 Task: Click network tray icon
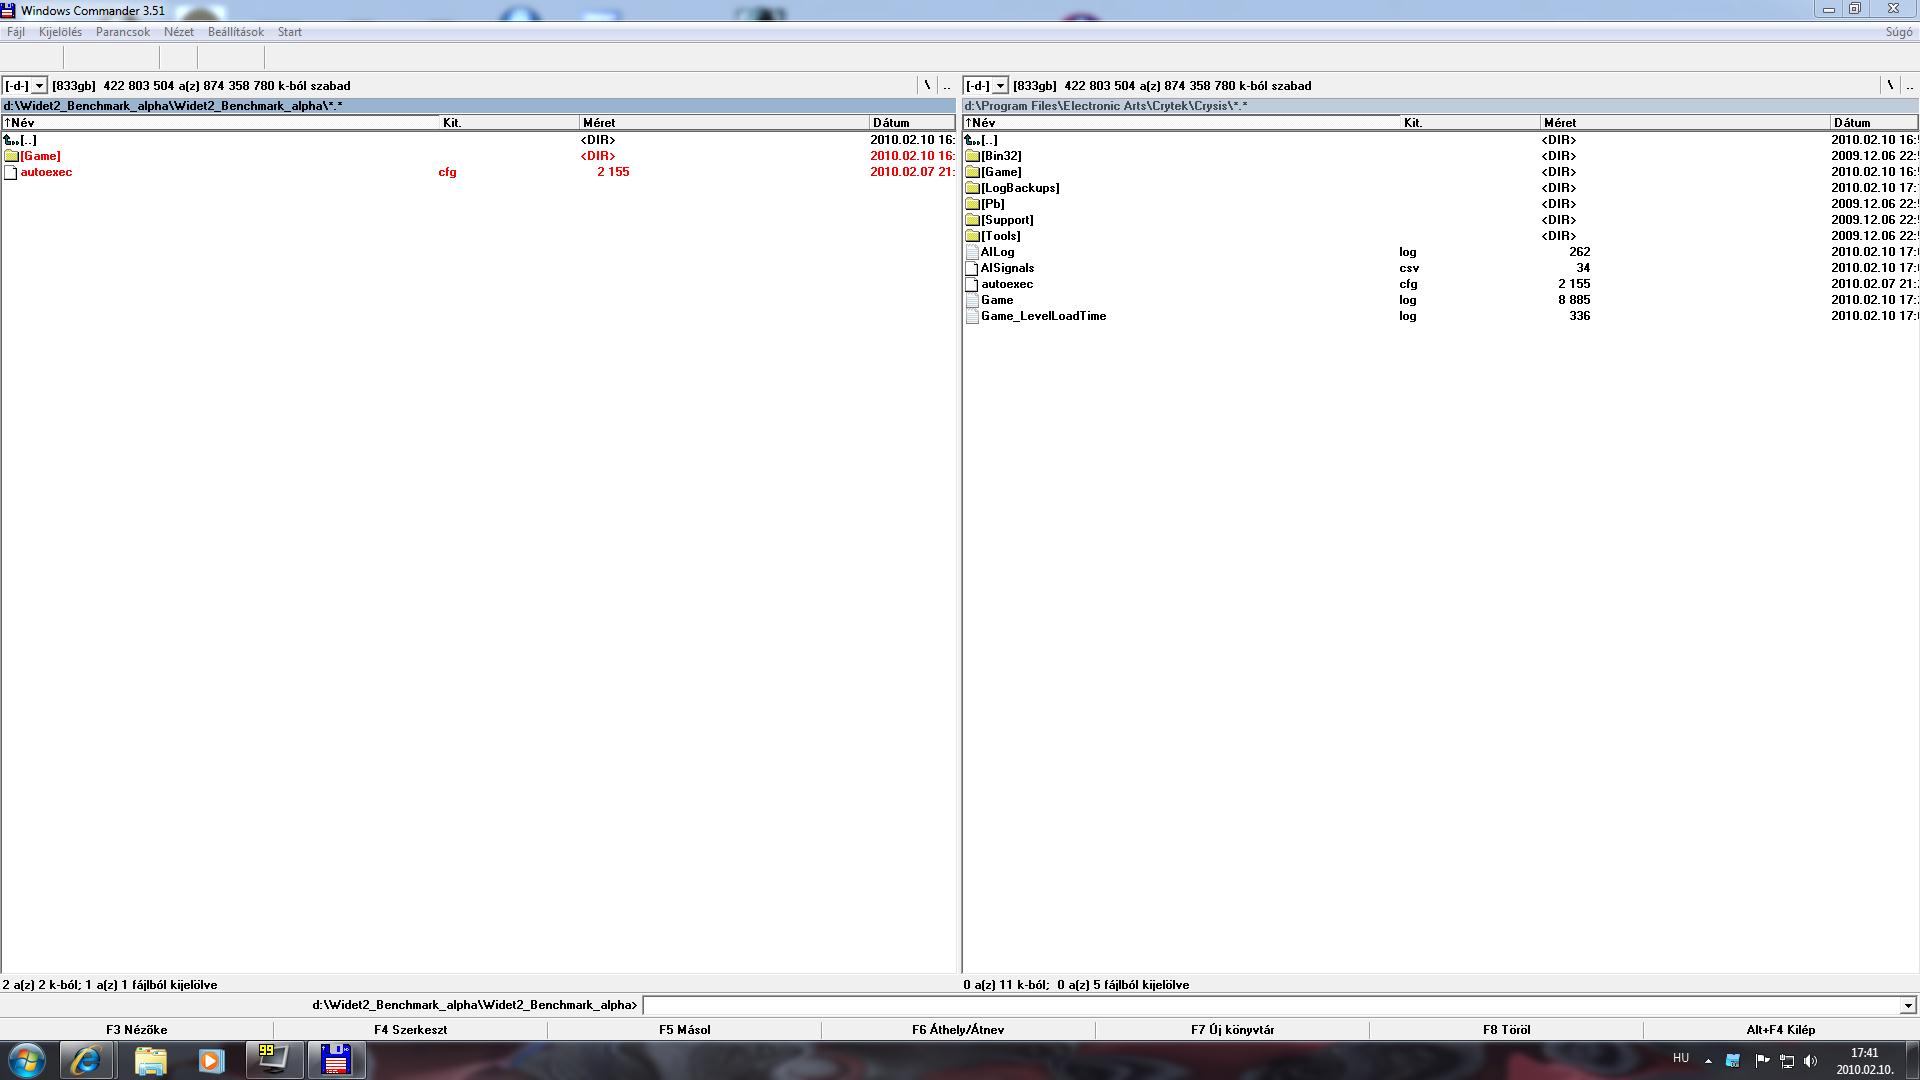(1786, 1061)
